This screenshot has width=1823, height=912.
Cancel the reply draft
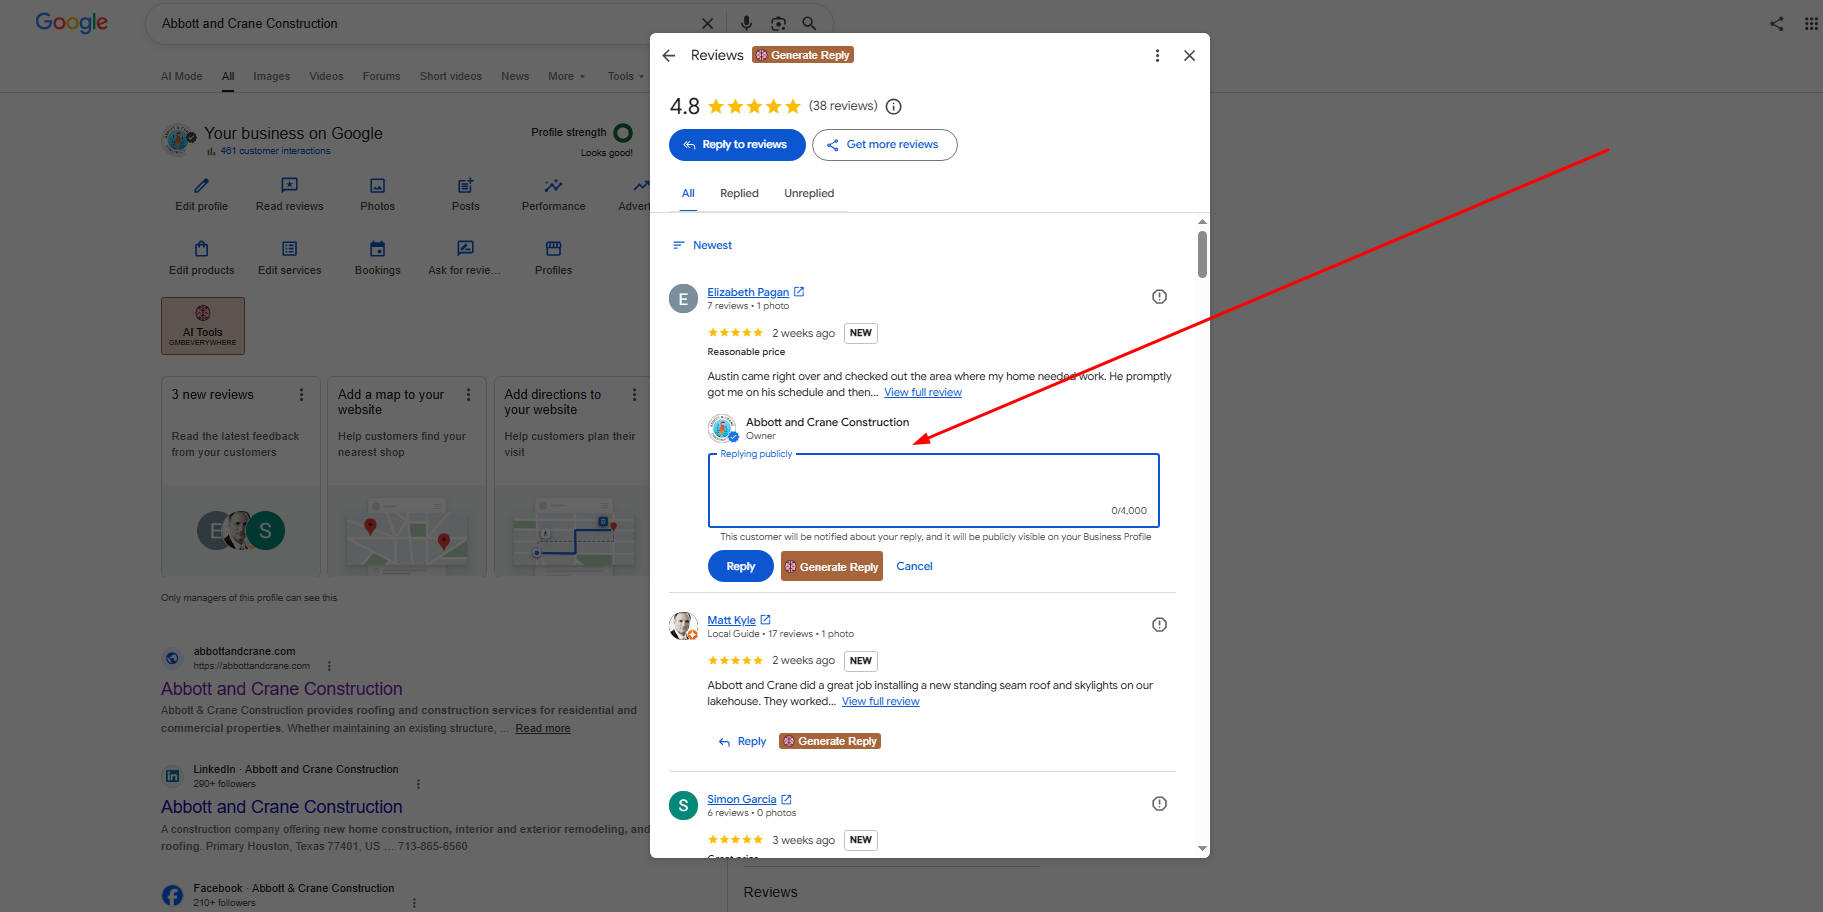click(914, 567)
